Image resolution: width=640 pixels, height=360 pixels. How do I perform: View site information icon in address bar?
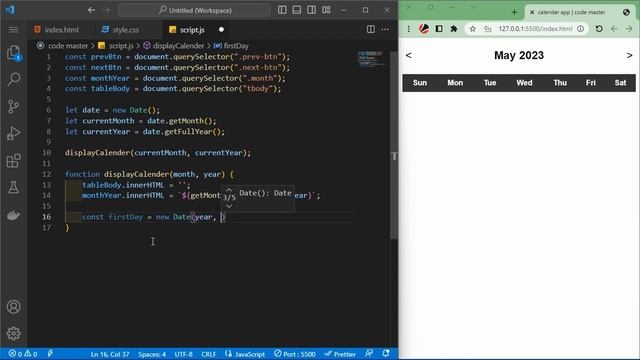click(580, 29)
